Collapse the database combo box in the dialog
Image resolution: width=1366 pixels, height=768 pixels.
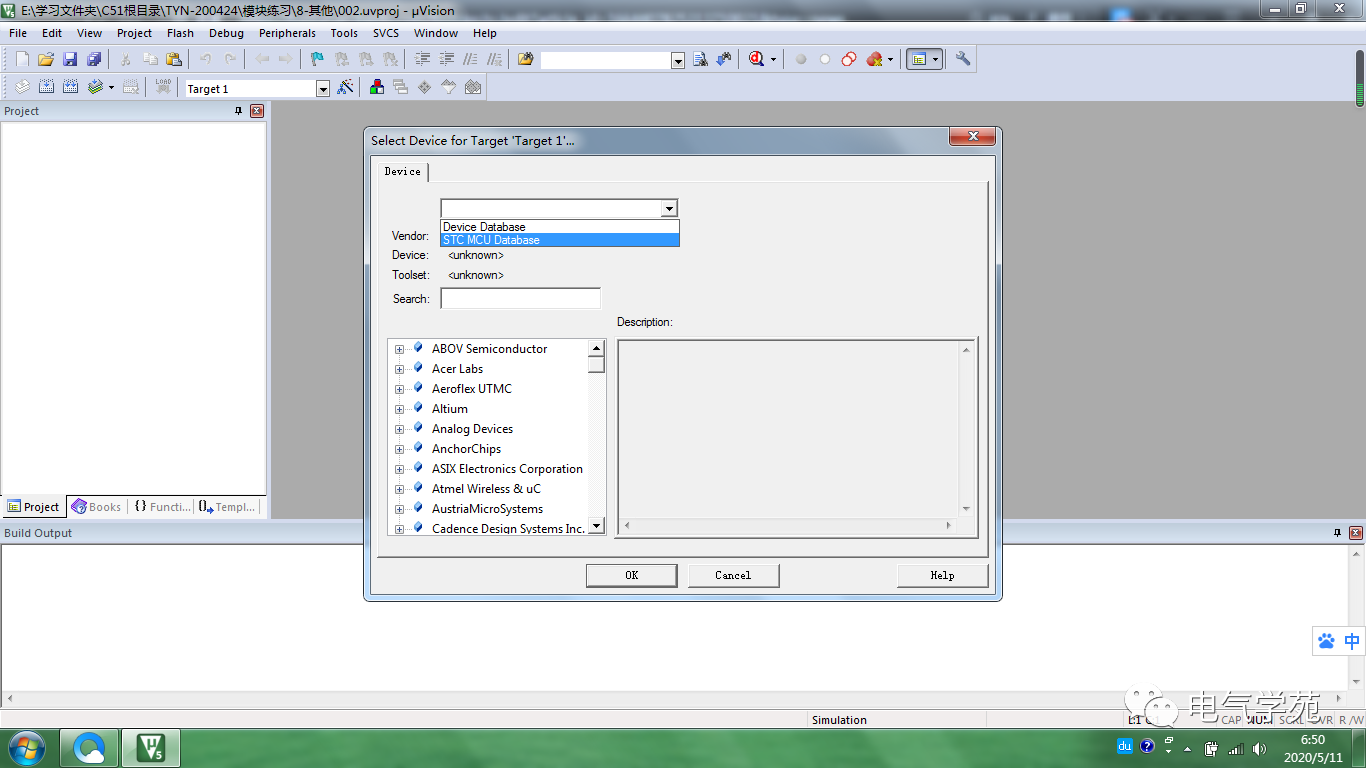(x=669, y=208)
